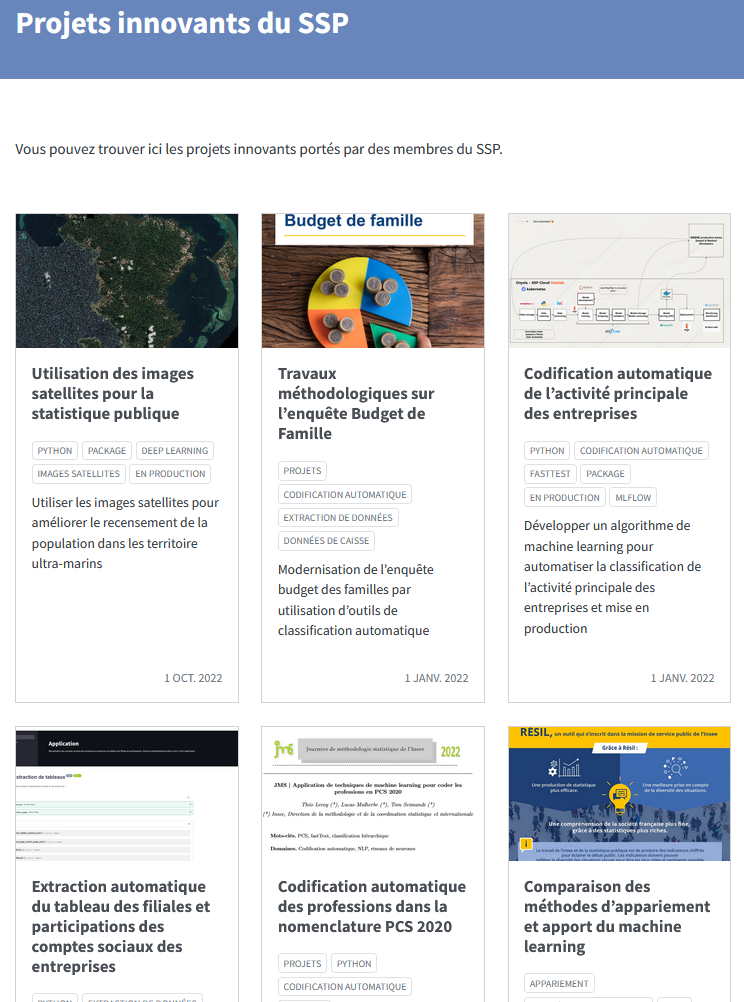Image resolution: width=744 pixels, height=1002 pixels.
Task: Filter by the DEEP LEARNING tag
Action: [174, 451]
